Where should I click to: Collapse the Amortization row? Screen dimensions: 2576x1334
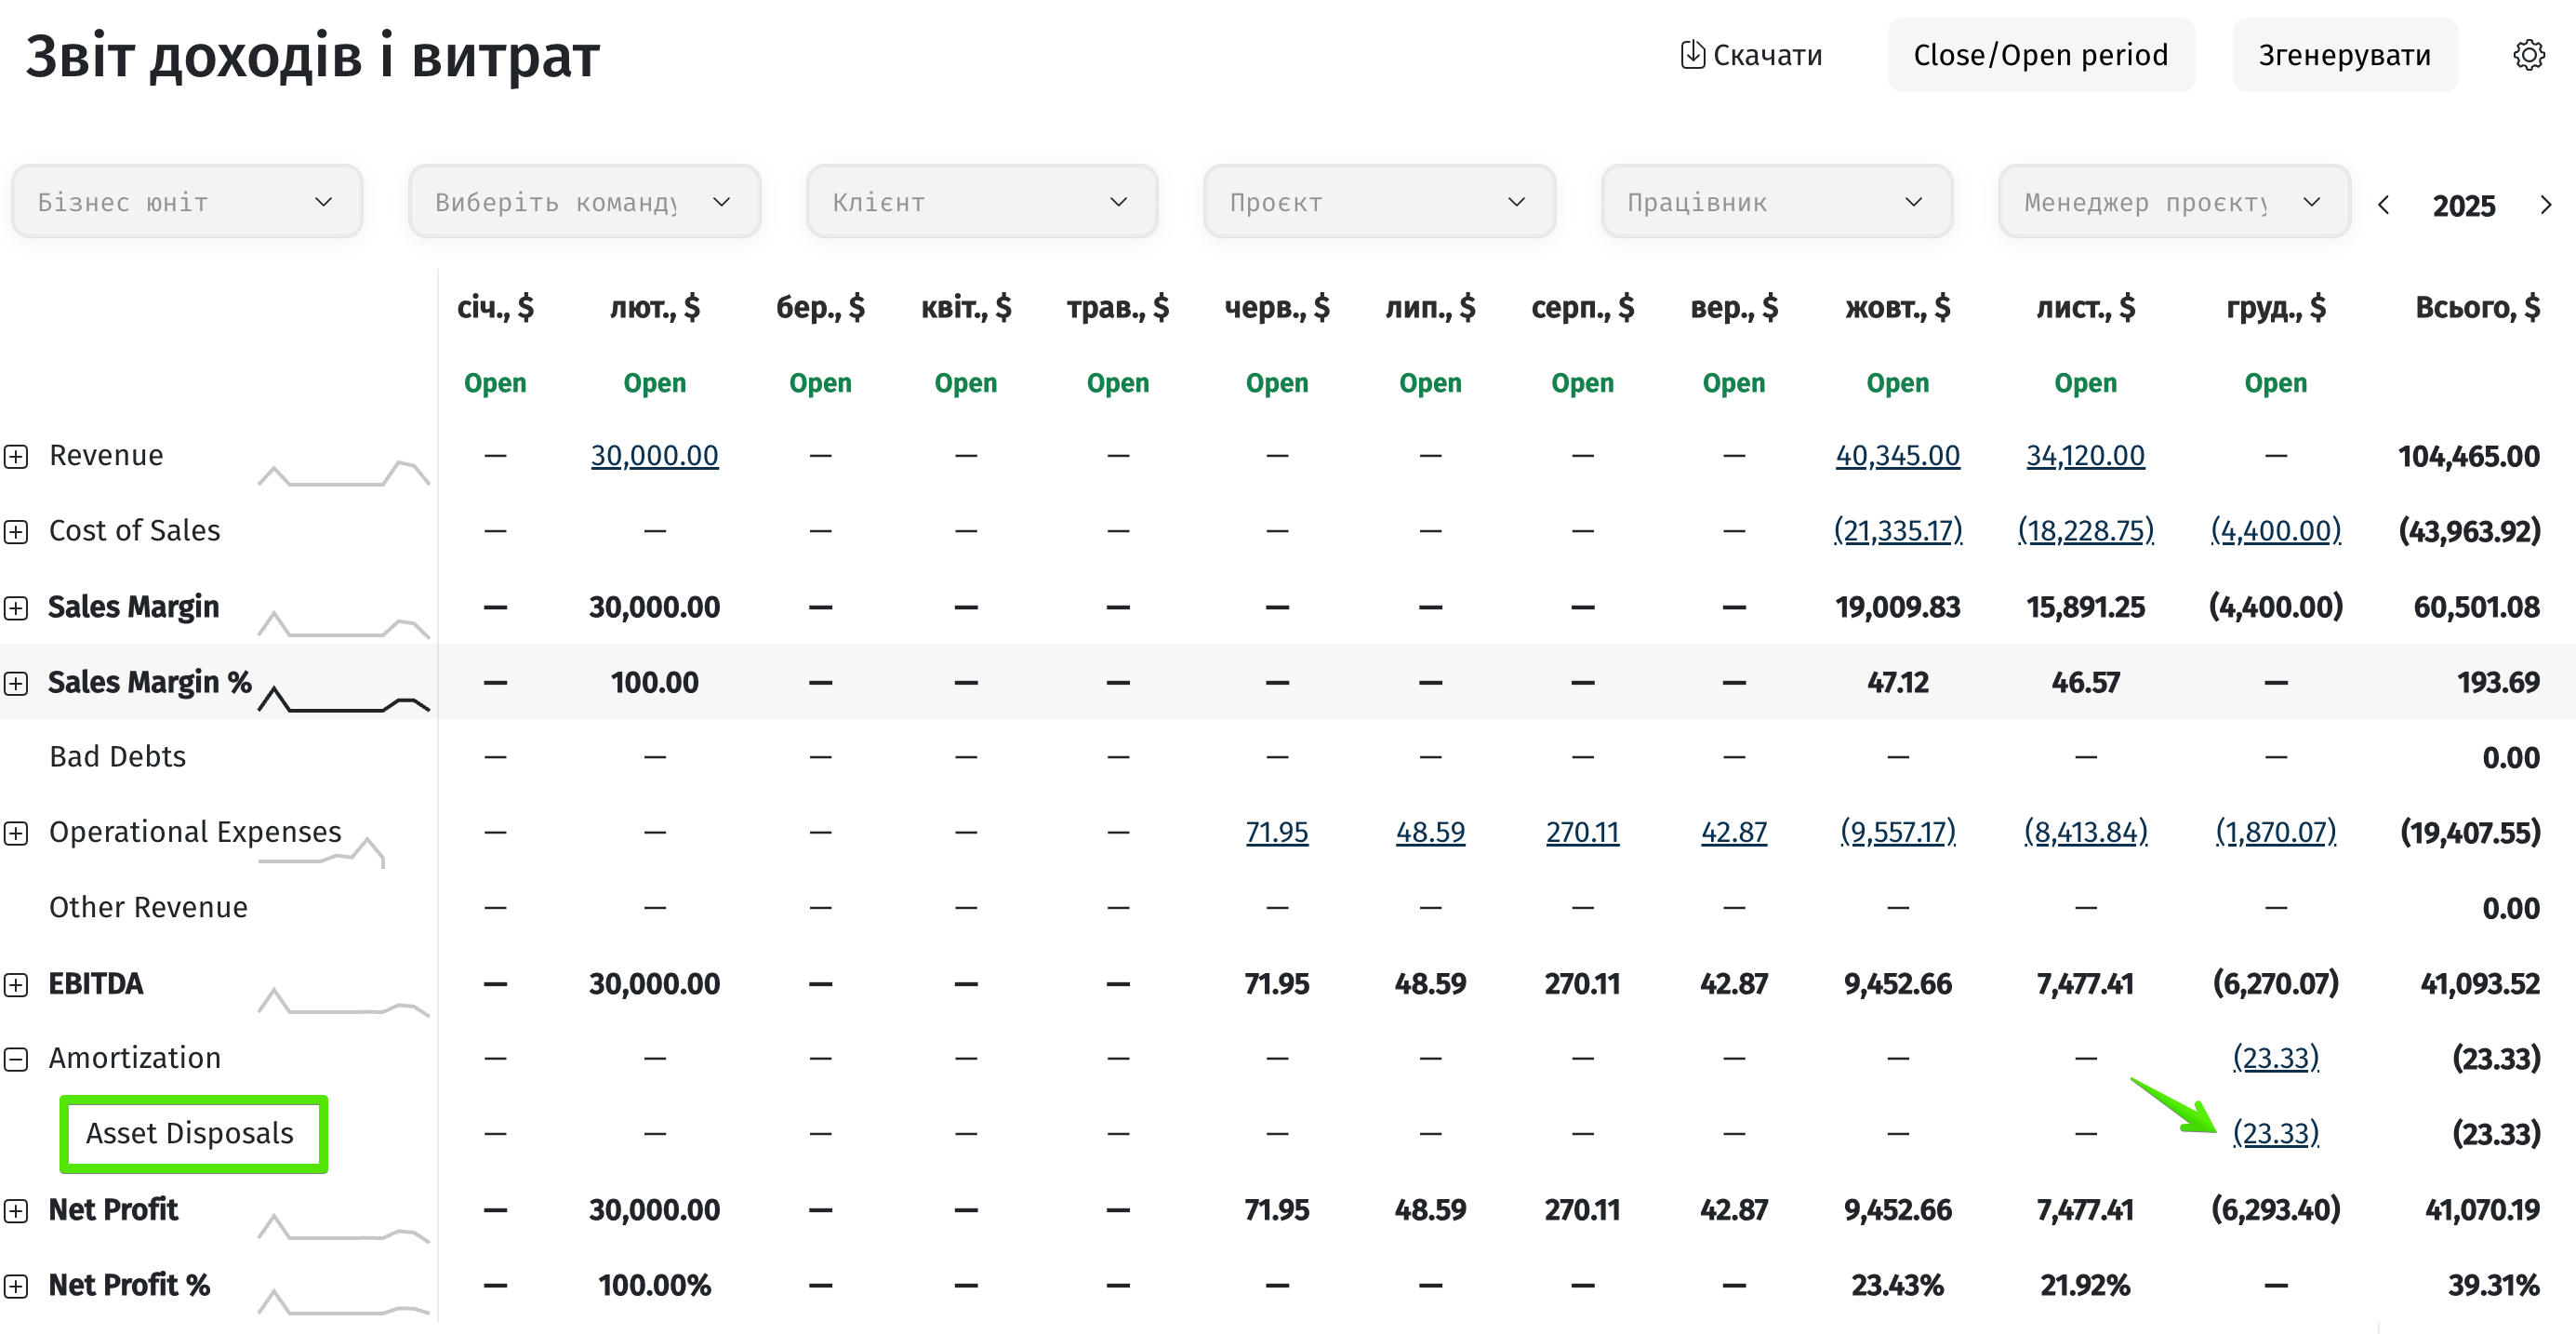(16, 1058)
